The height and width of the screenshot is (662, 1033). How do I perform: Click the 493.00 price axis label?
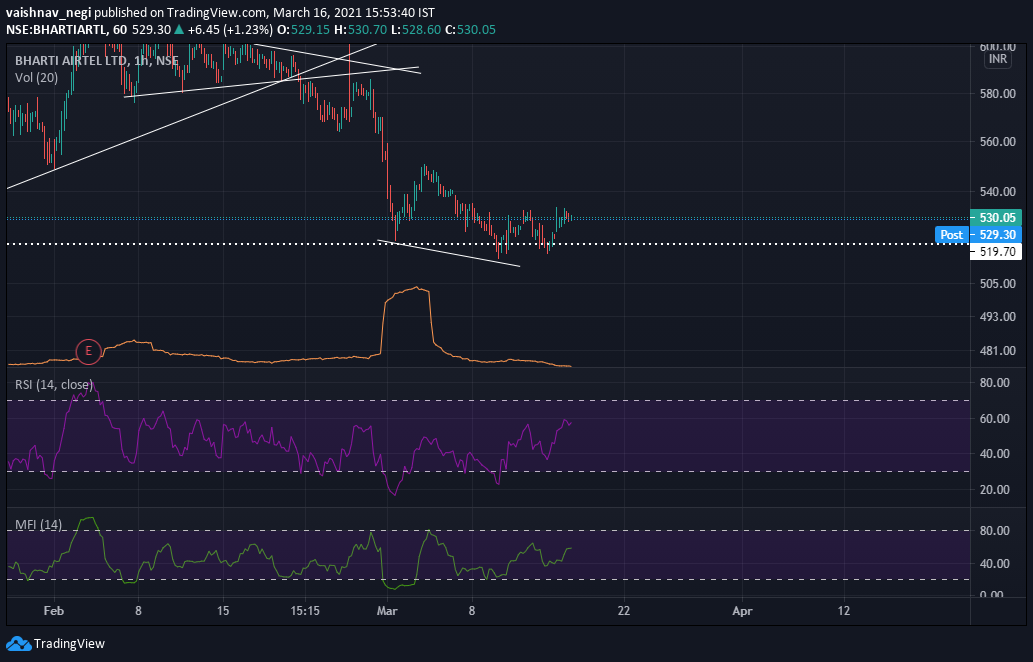point(997,317)
